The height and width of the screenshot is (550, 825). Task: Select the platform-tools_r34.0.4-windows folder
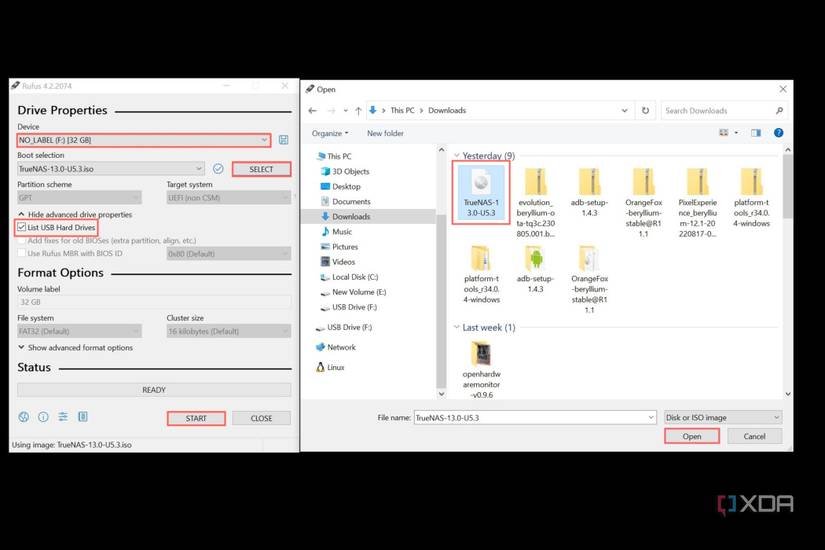point(481,274)
